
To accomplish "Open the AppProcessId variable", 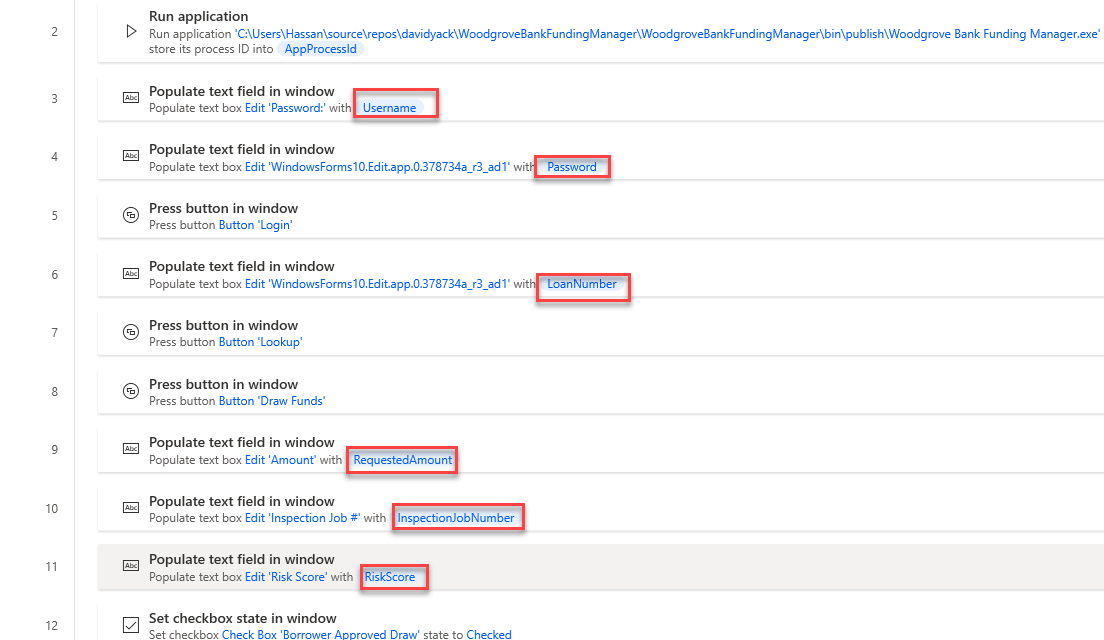I will point(320,47).
